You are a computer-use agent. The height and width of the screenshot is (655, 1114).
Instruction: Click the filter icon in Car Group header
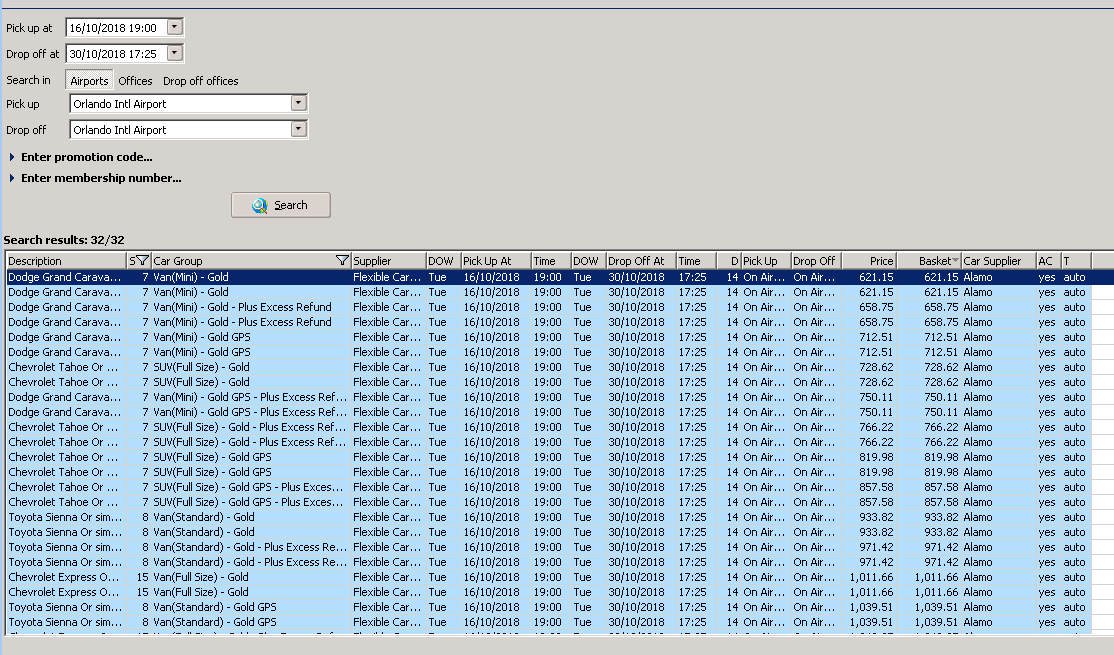point(342,261)
